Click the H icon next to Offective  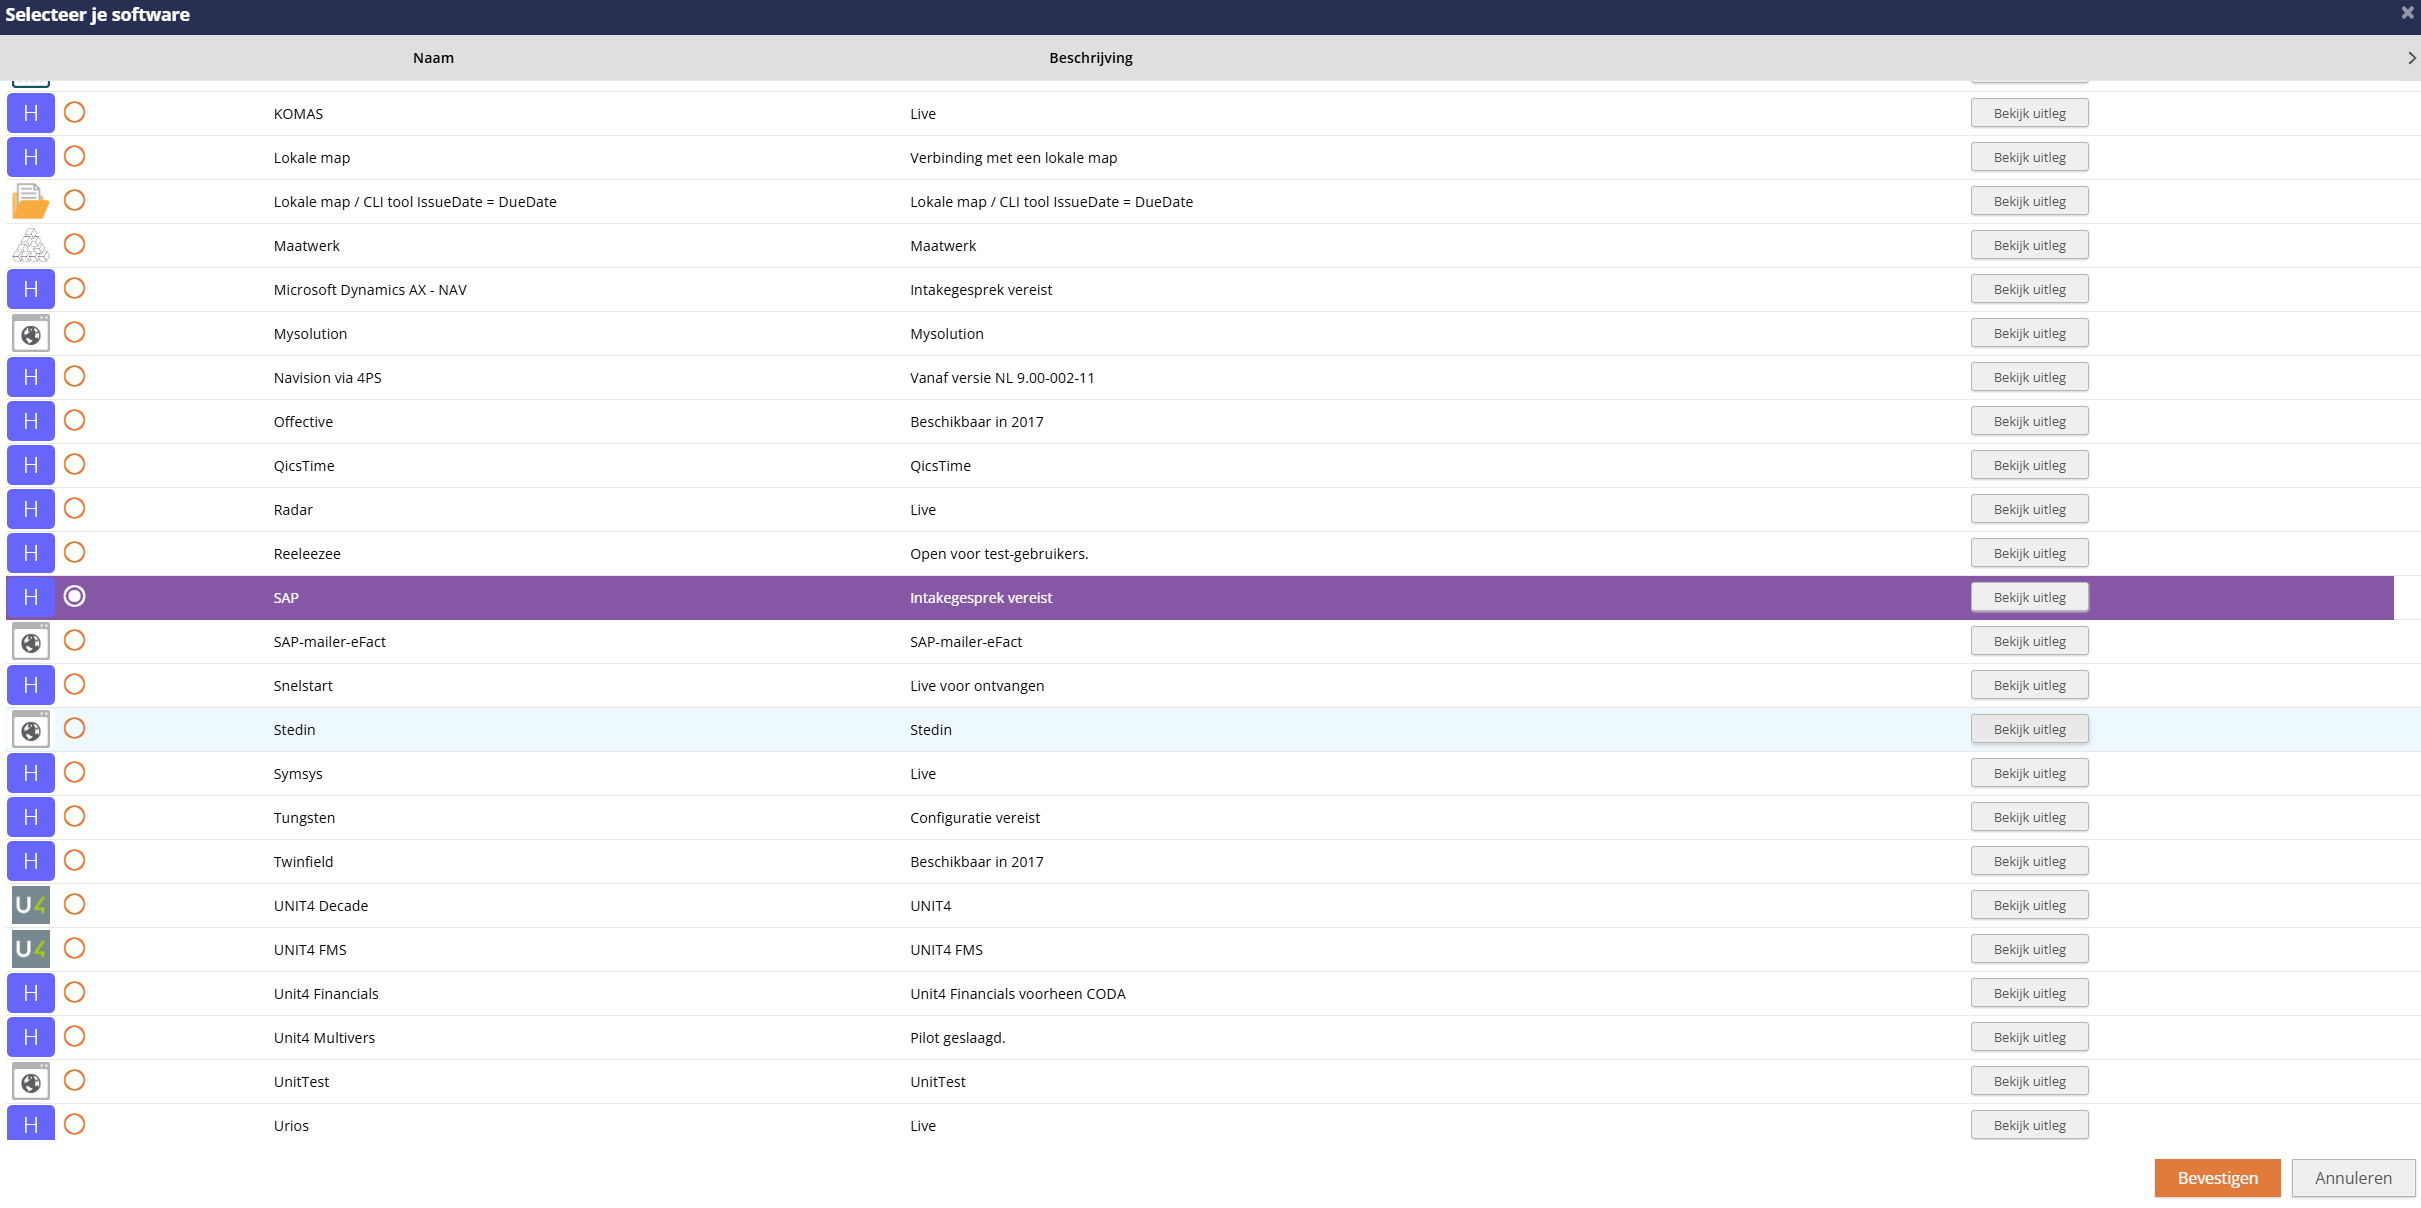[x=31, y=421]
